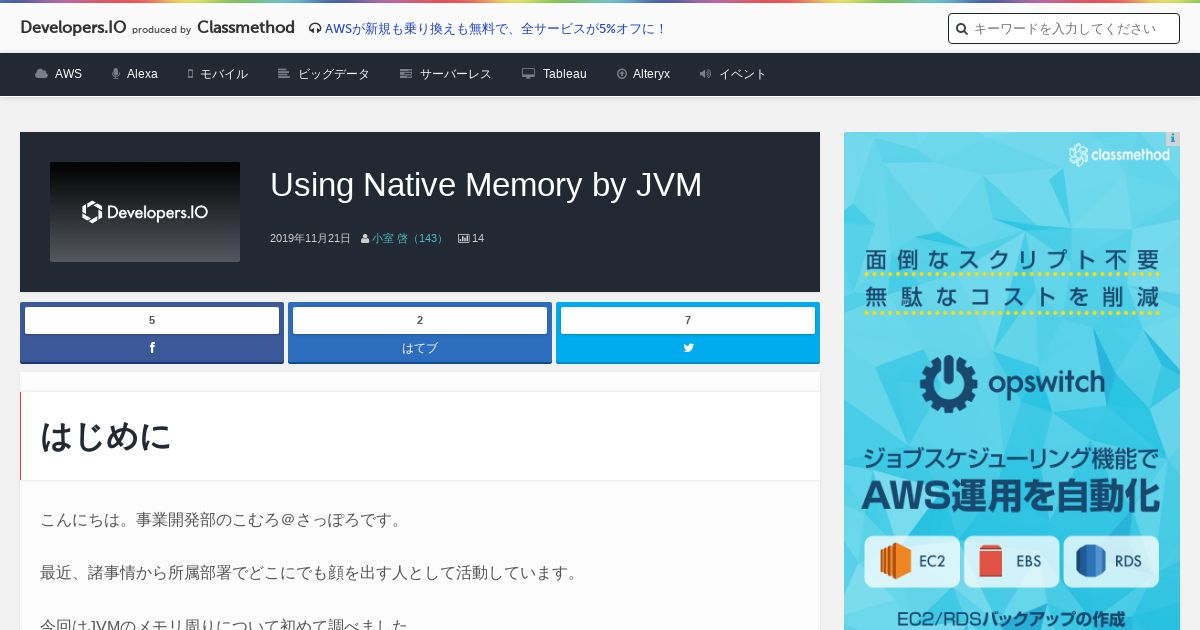Click the cloud icon next to AWS
1200x630 pixels.
coord(41,74)
